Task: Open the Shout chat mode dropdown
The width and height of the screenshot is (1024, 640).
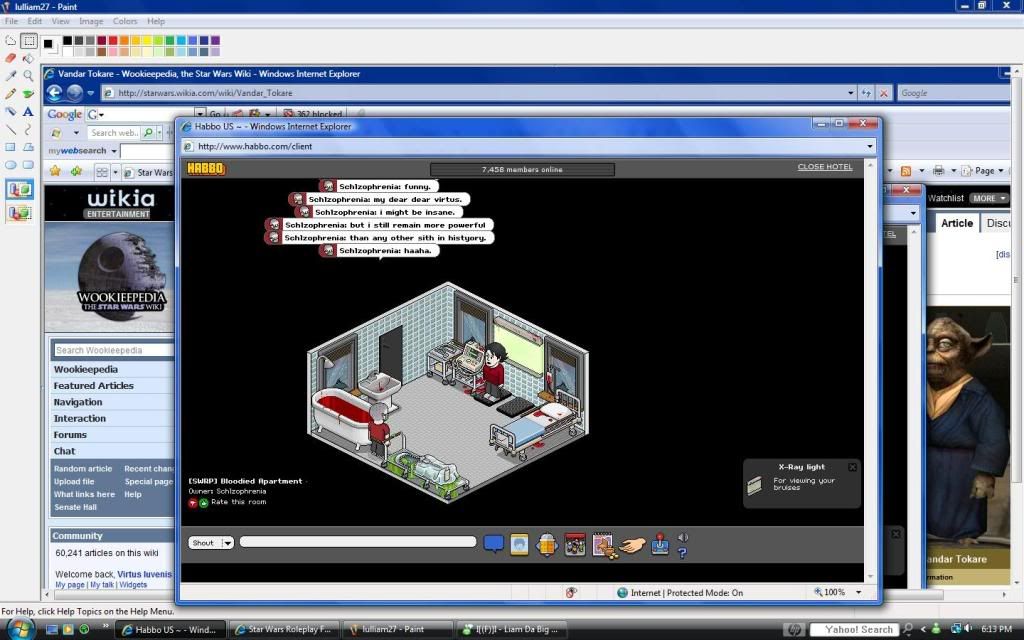Action: pos(227,543)
